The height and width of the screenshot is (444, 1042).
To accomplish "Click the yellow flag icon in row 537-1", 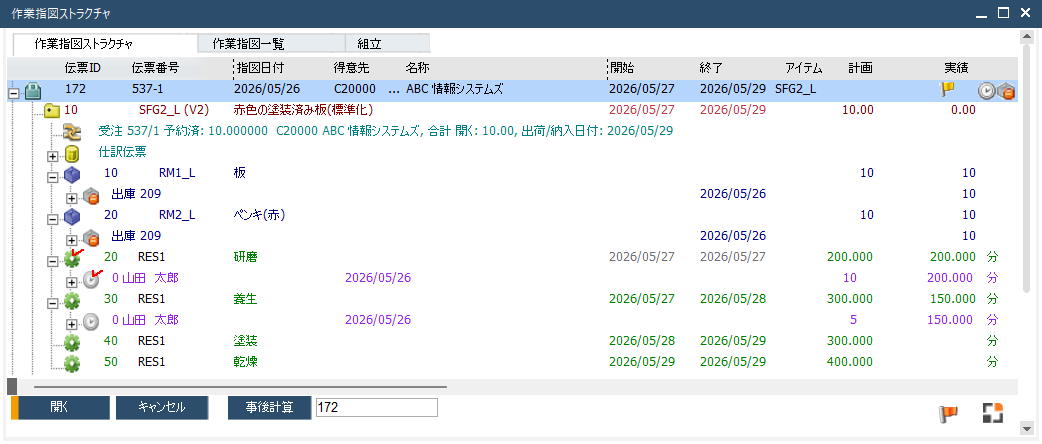I will 947,89.
